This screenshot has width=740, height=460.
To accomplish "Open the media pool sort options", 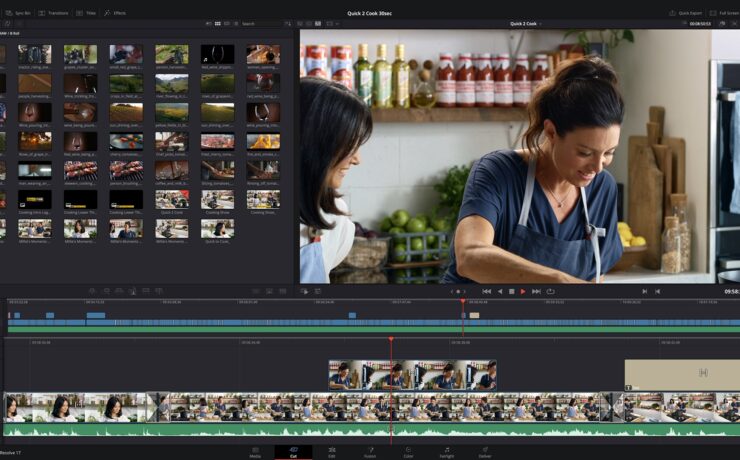I will click(x=287, y=23).
